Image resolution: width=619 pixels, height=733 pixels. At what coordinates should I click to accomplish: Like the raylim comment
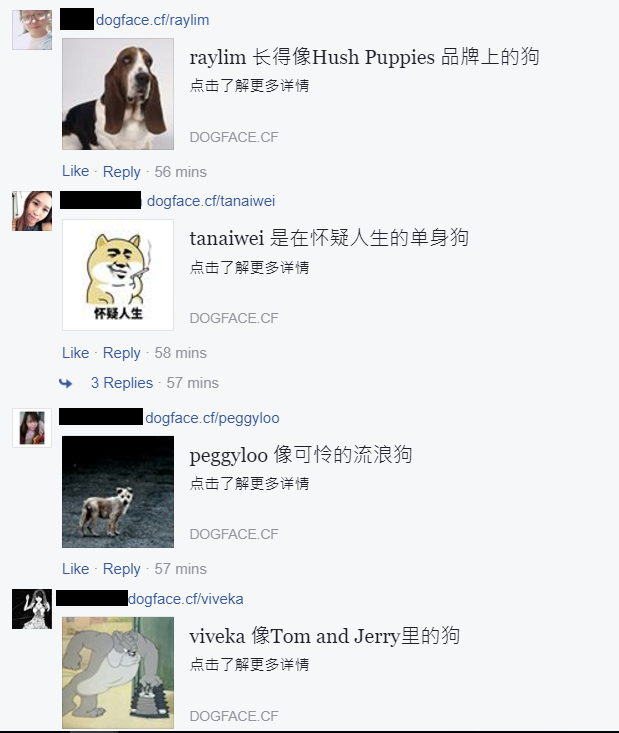76,171
